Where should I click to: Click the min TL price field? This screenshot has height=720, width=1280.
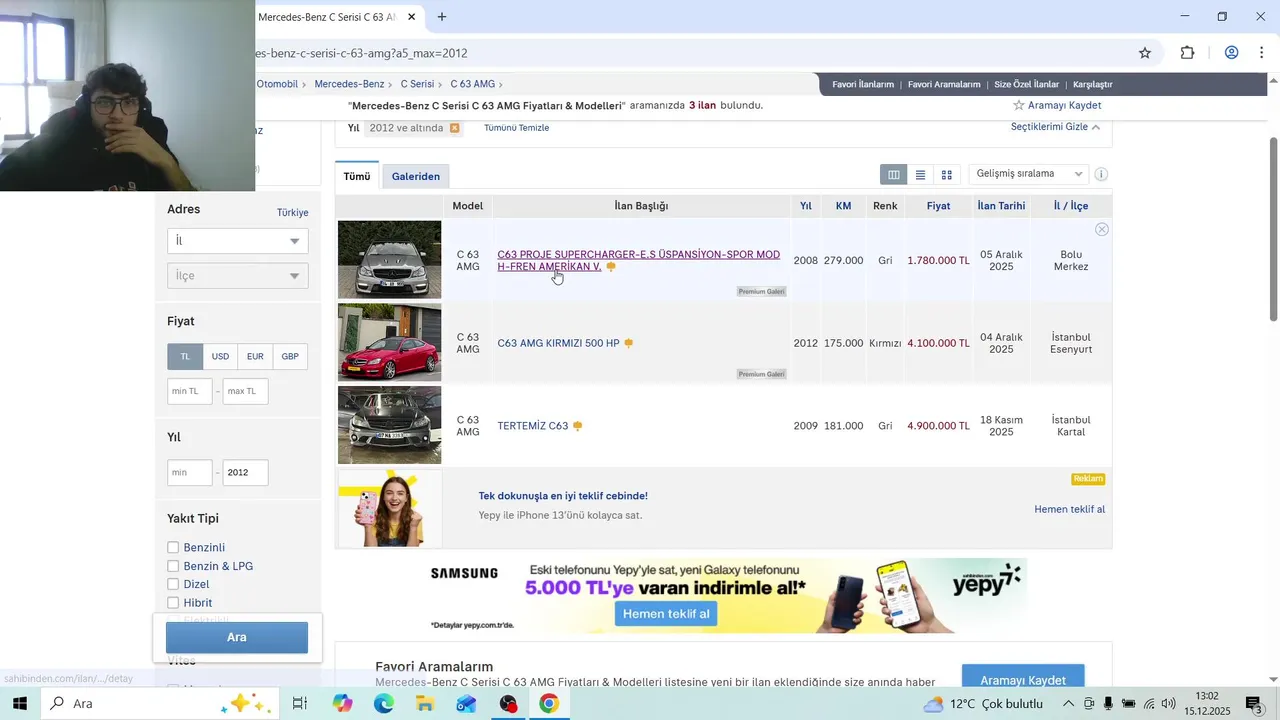pos(190,391)
